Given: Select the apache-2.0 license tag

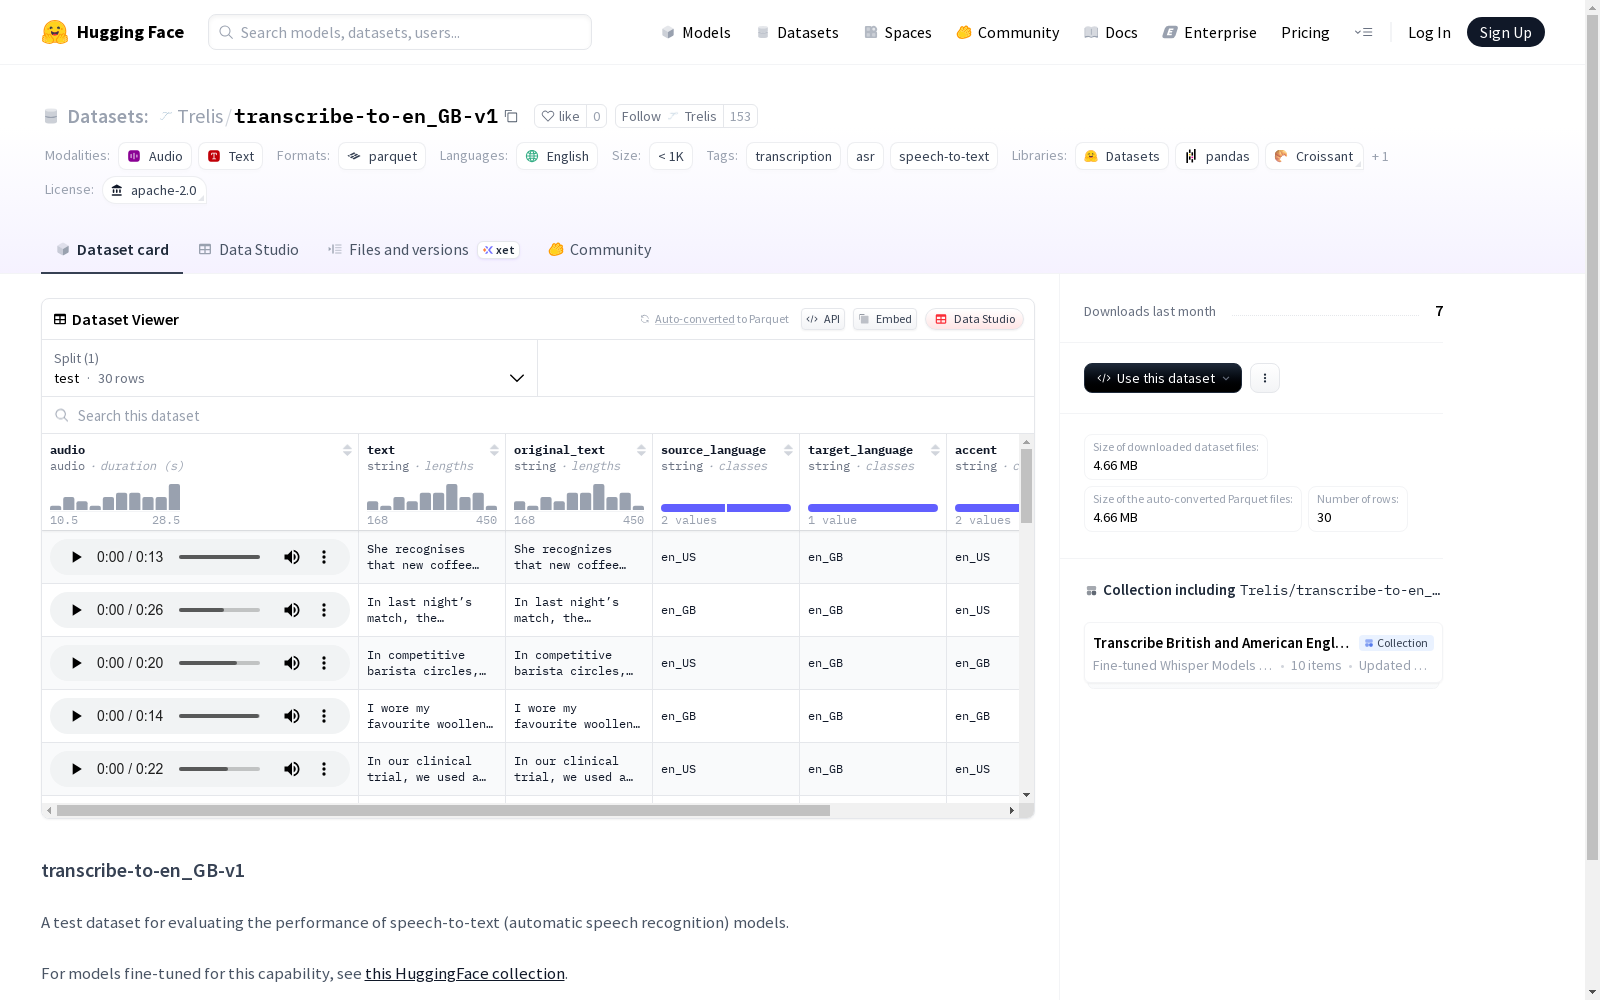Looking at the screenshot, I should click(x=154, y=190).
